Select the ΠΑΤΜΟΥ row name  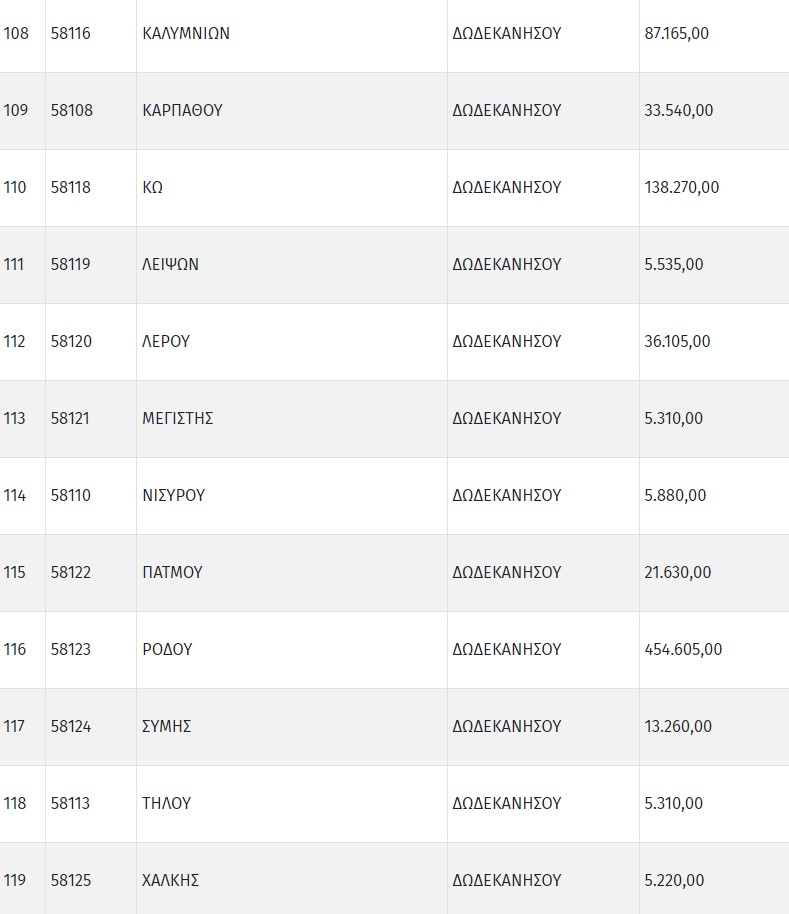[173, 572]
